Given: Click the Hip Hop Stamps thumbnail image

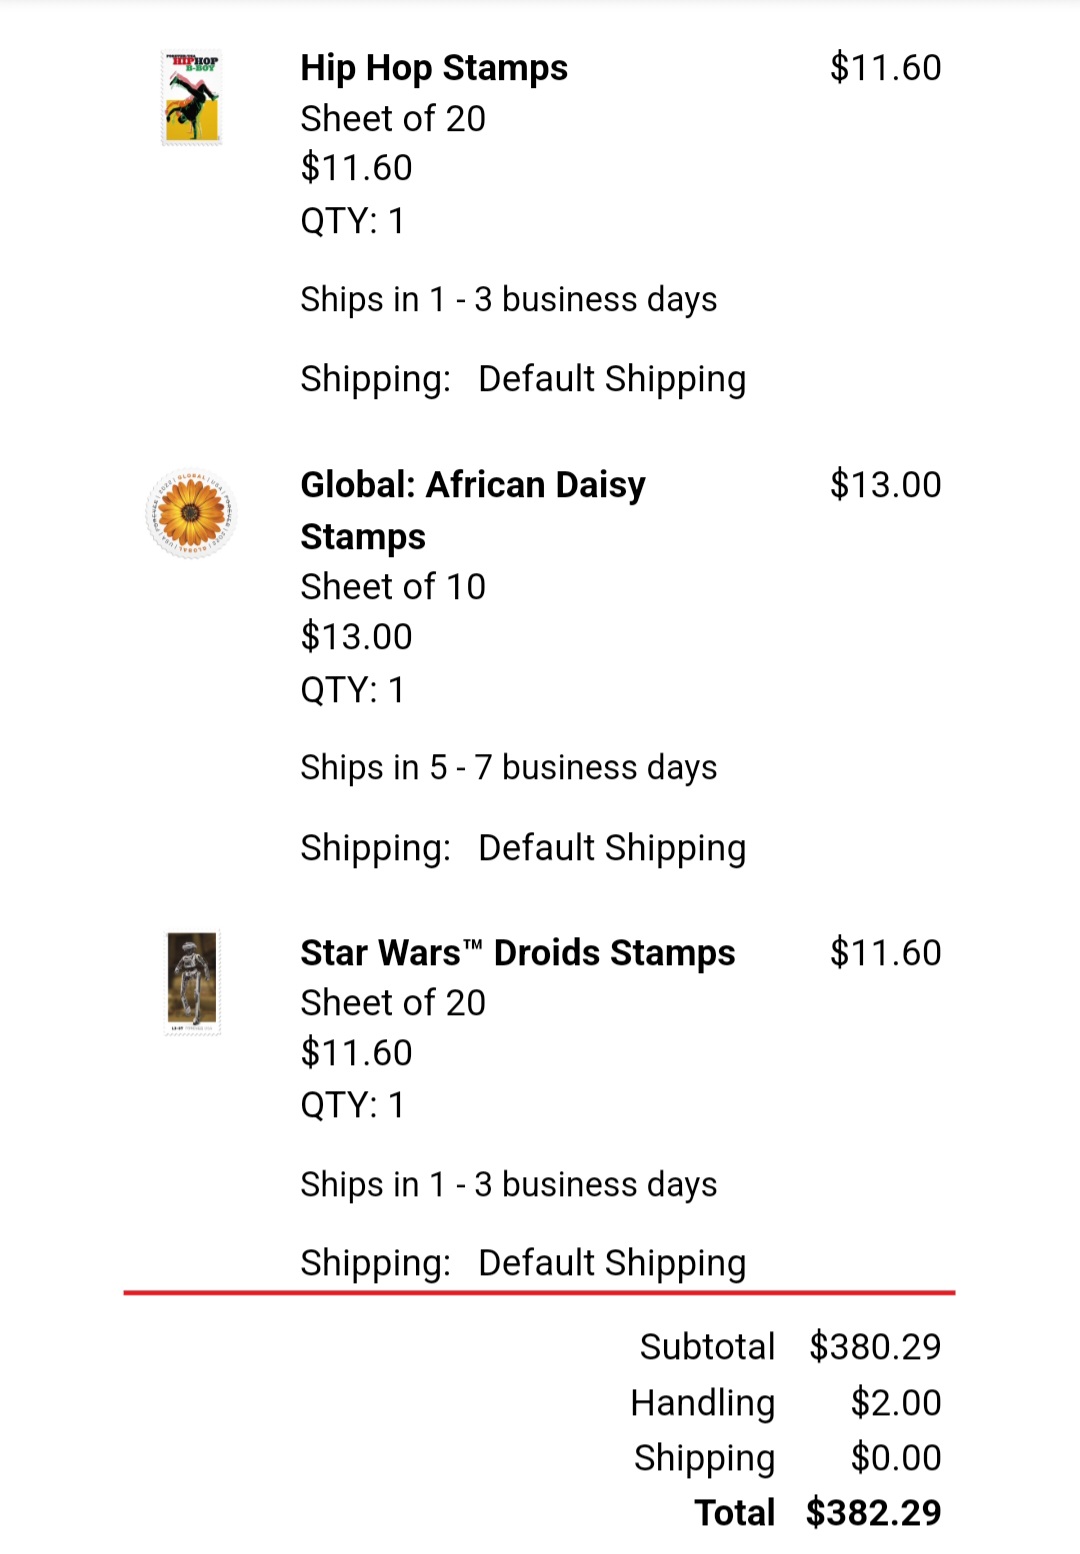Looking at the screenshot, I should (191, 98).
